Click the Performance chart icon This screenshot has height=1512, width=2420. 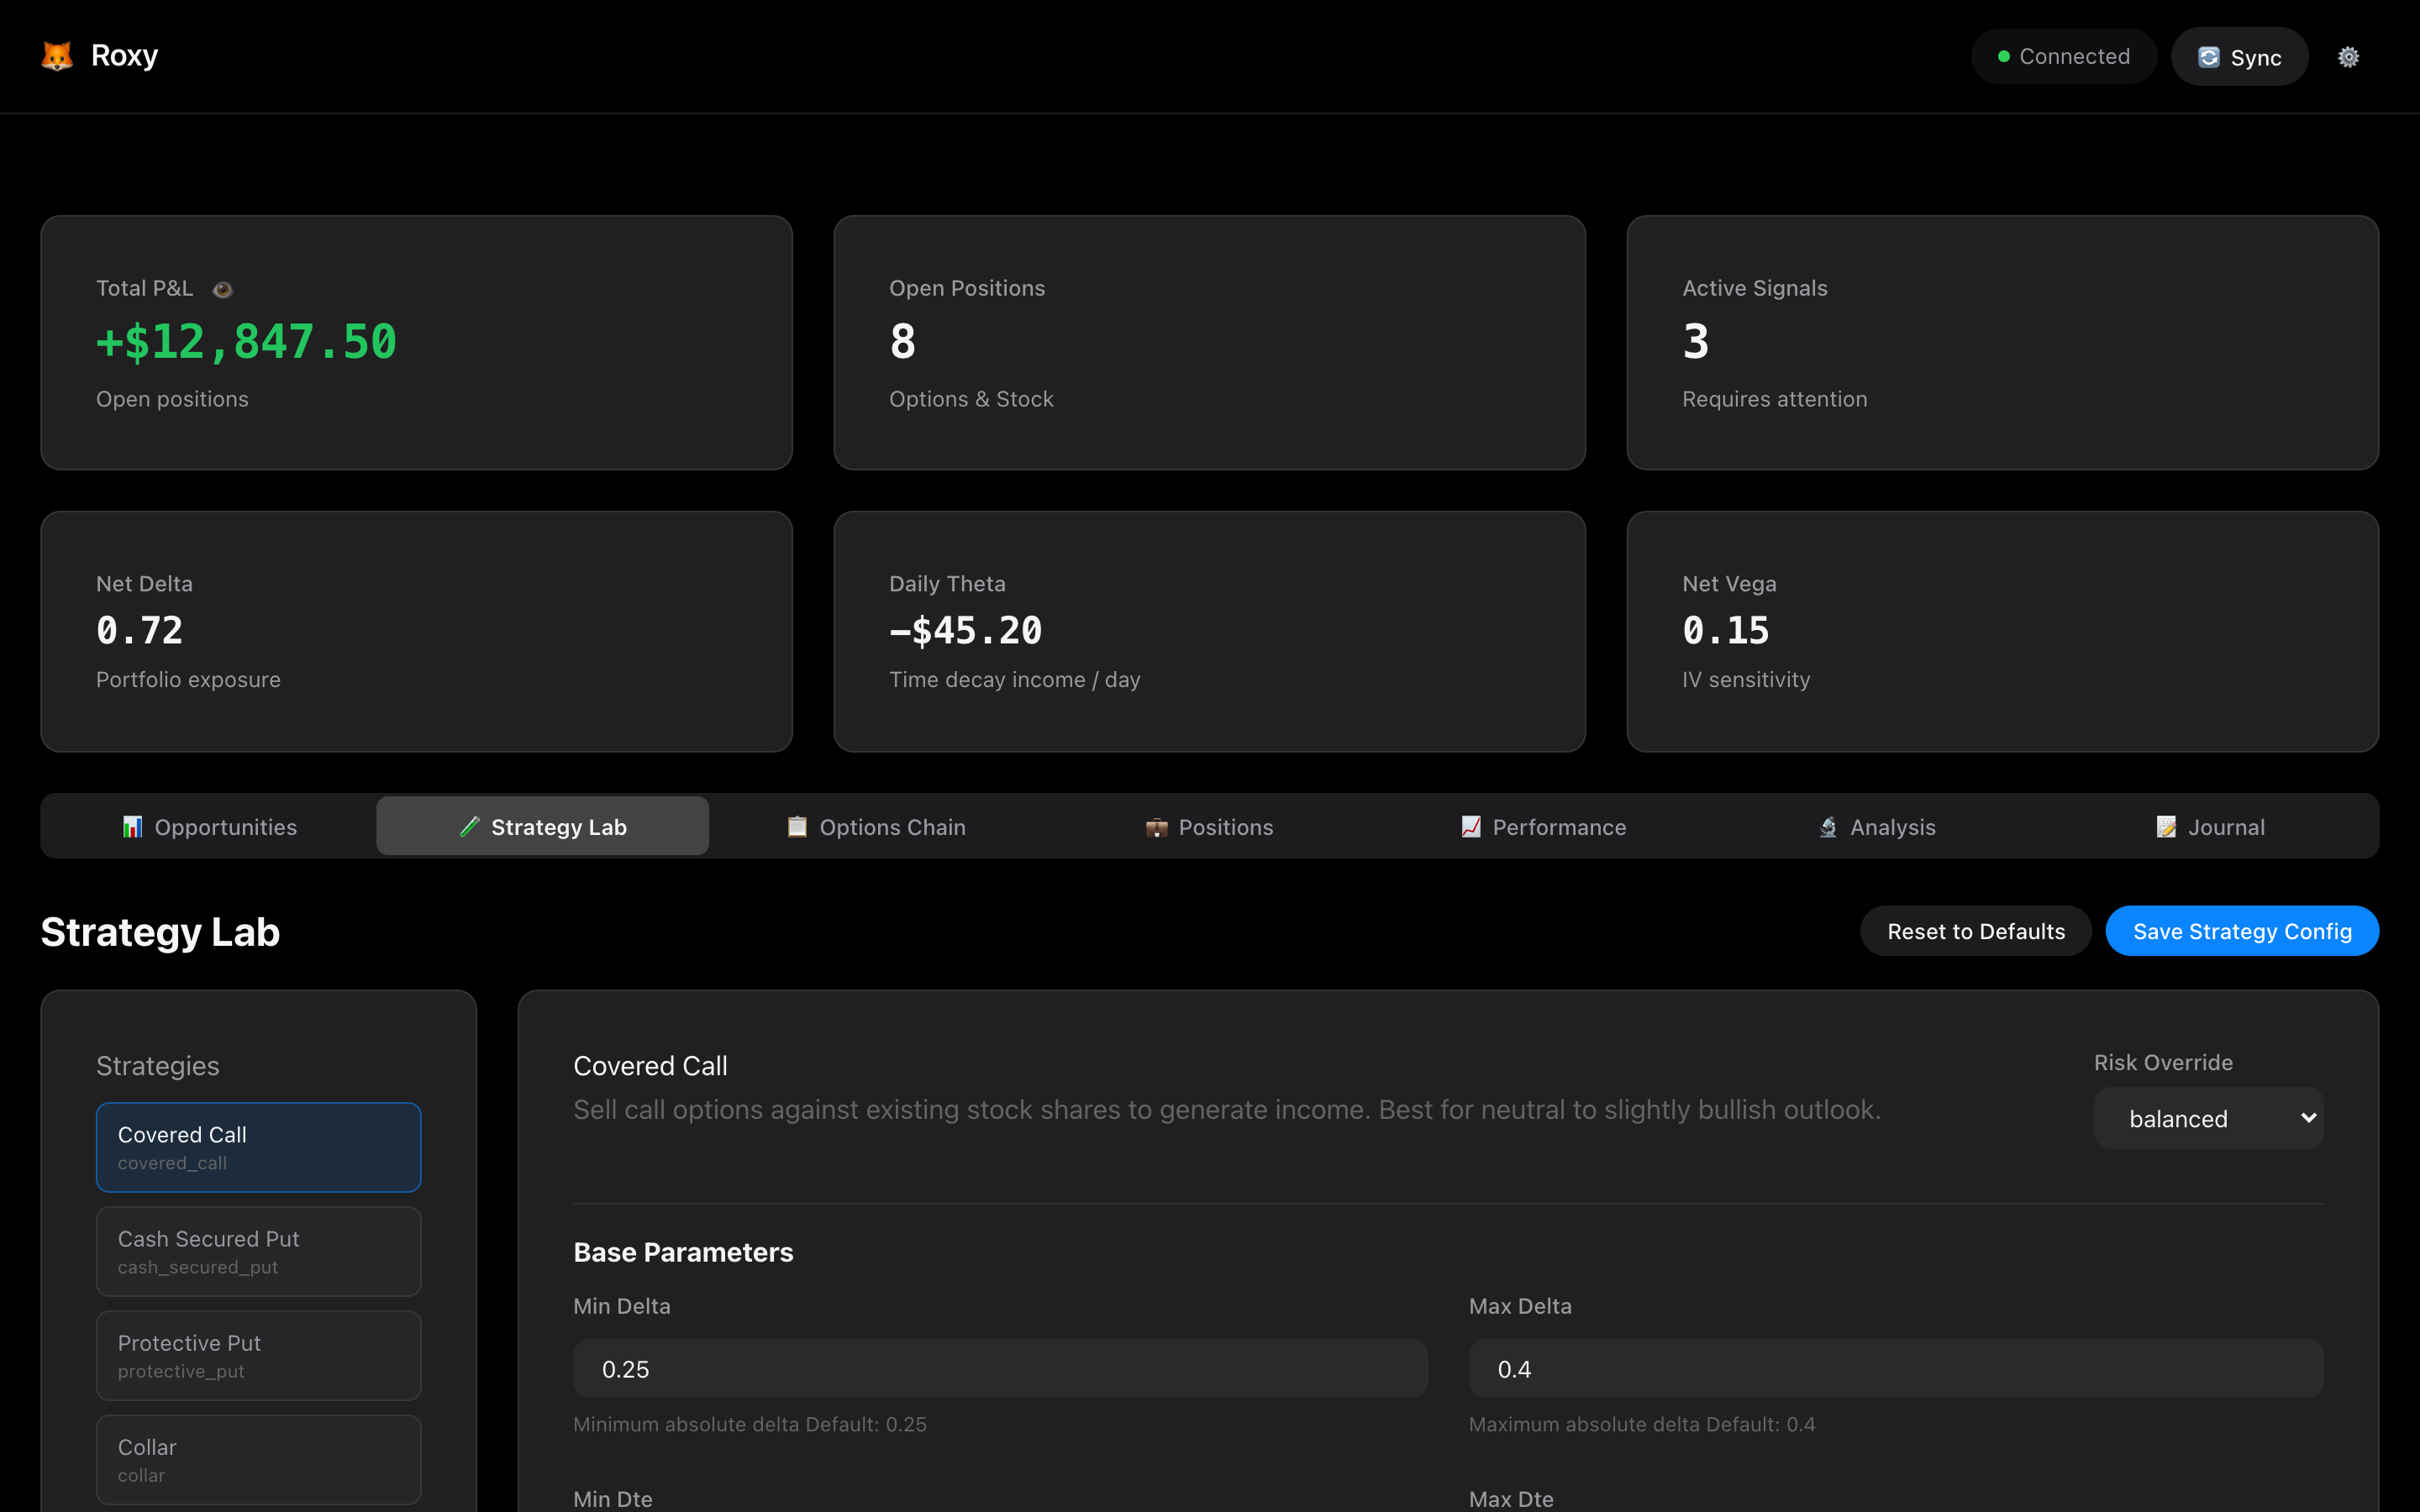click(1470, 827)
